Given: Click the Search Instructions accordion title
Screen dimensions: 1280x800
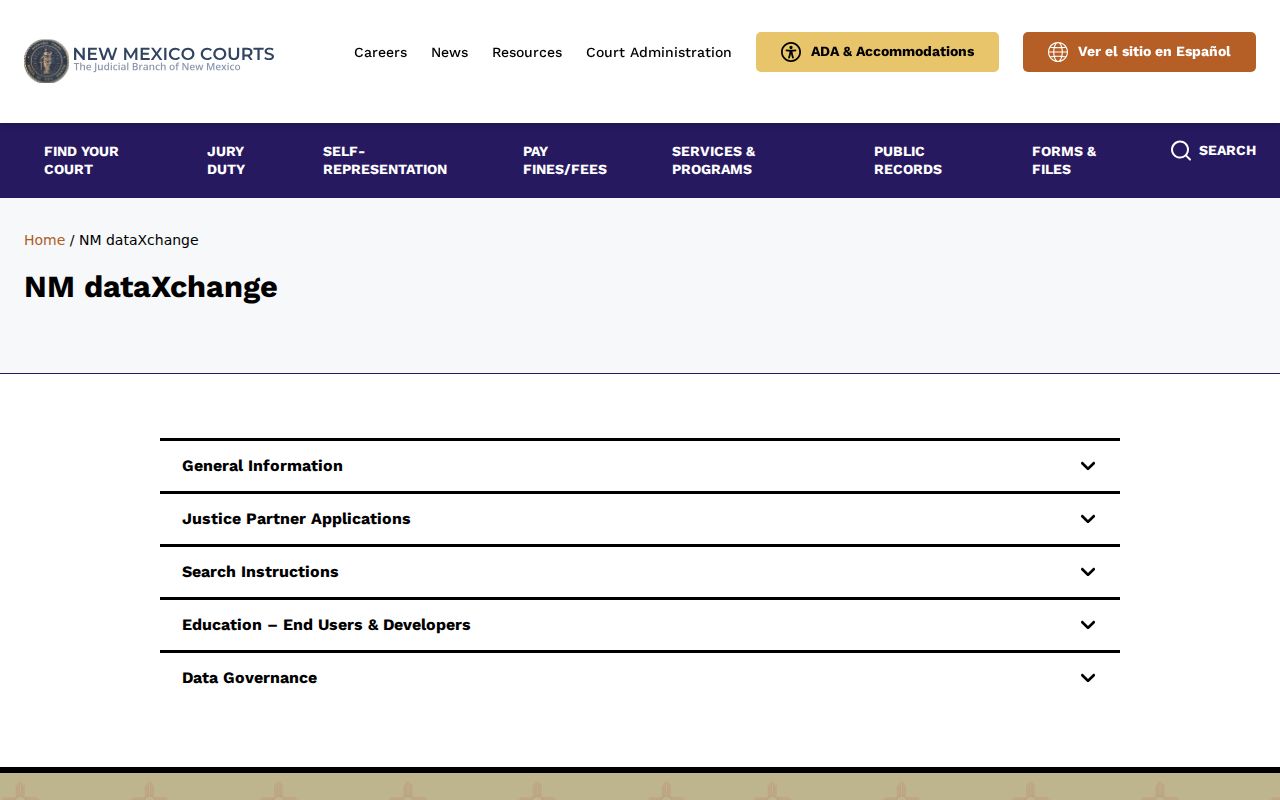Looking at the screenshot, I should tap(260, 572).
